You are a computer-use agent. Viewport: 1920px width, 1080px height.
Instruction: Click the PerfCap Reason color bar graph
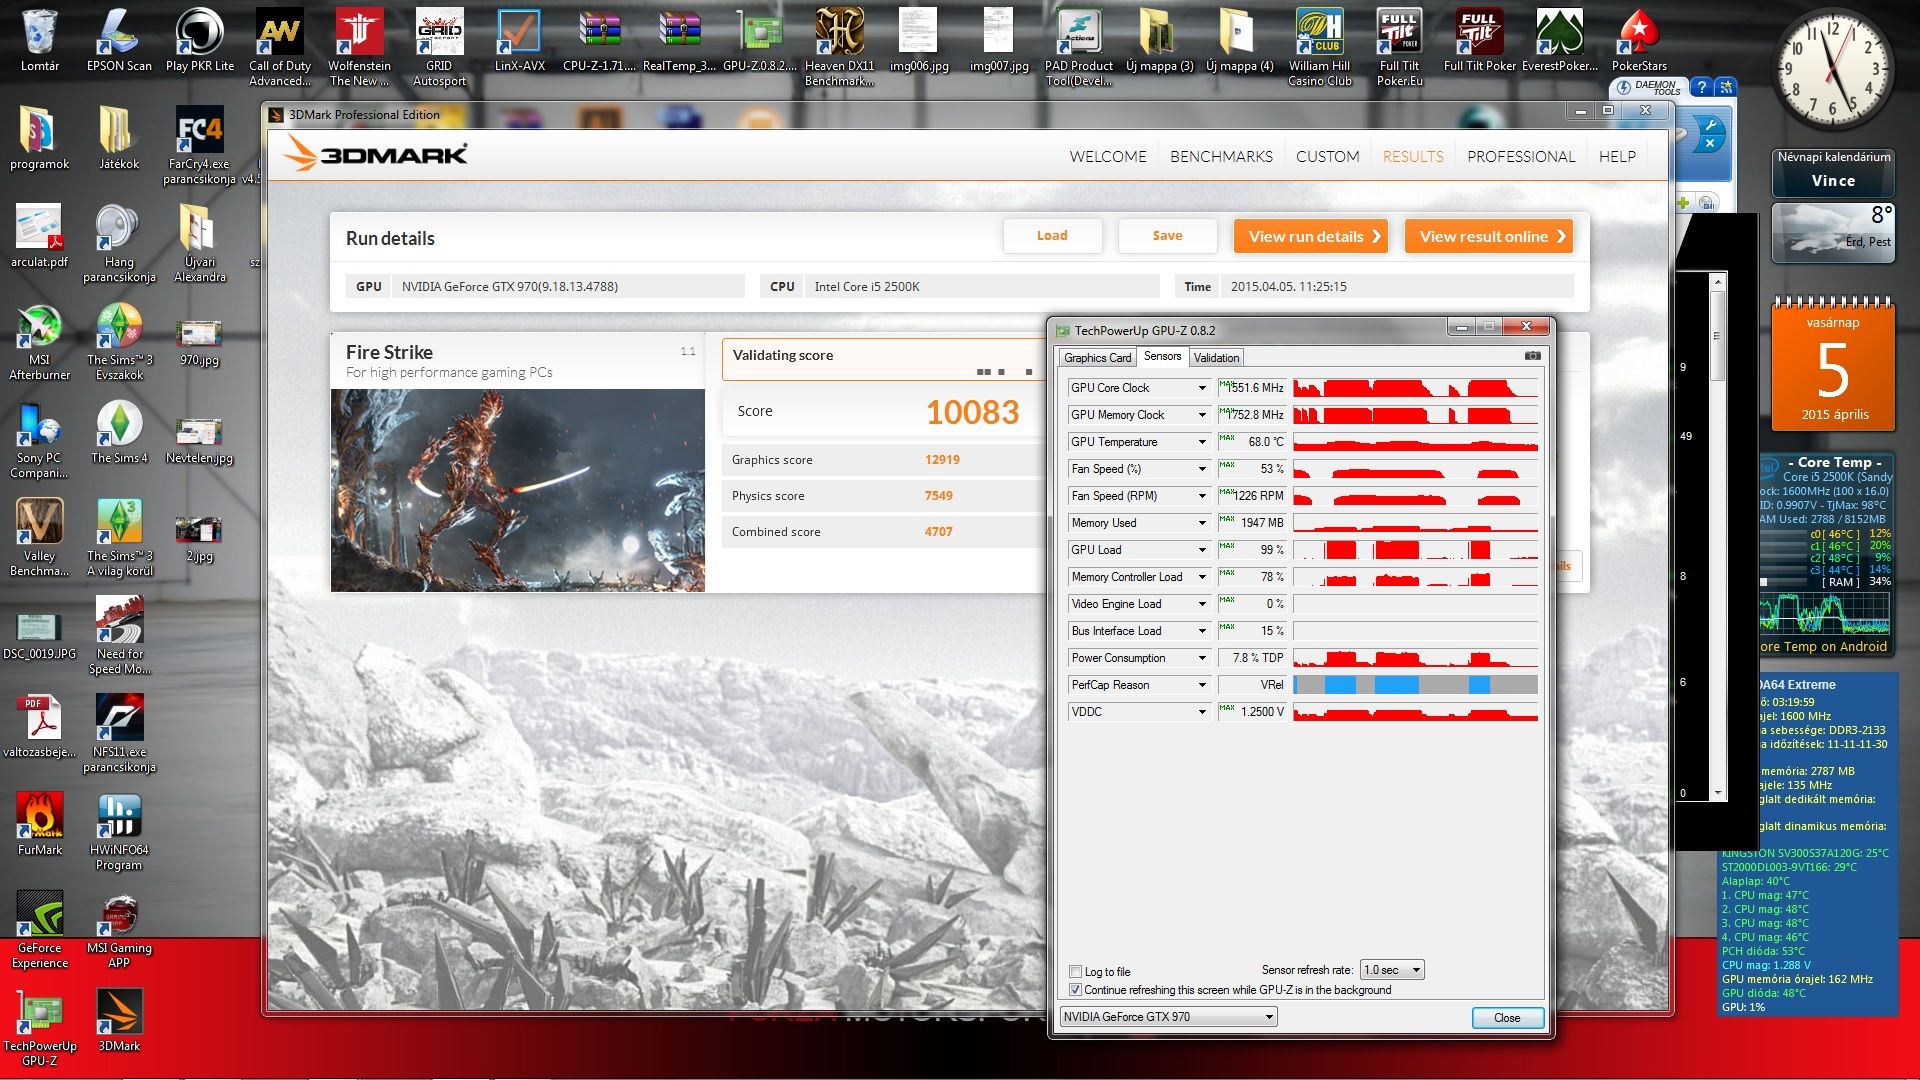tap(1415, 685)
